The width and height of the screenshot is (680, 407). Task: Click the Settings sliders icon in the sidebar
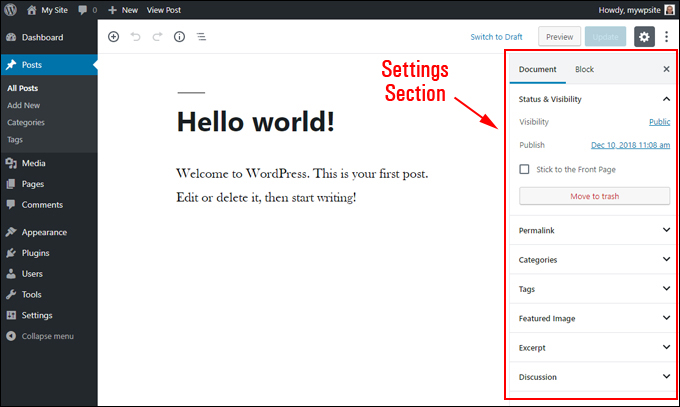point(11,315)
